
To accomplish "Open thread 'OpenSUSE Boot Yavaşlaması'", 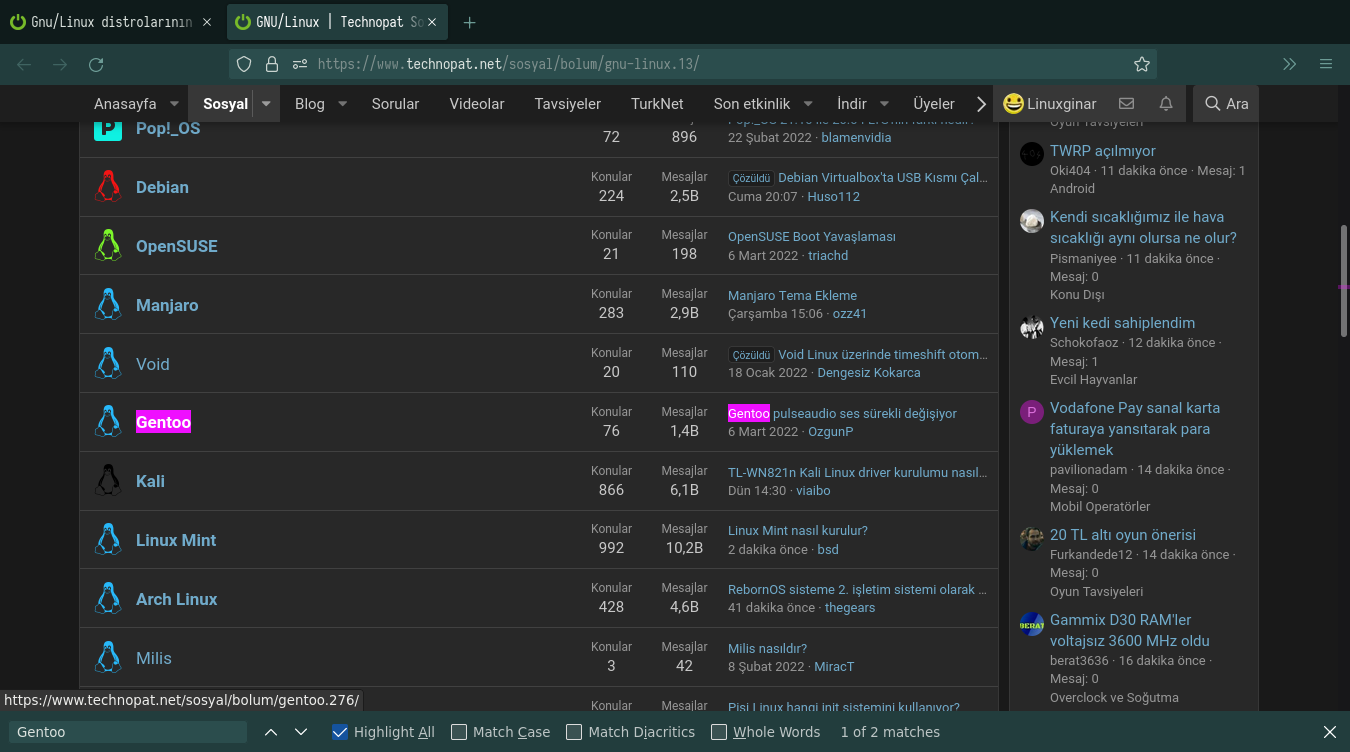I will (x=812, y=236).
